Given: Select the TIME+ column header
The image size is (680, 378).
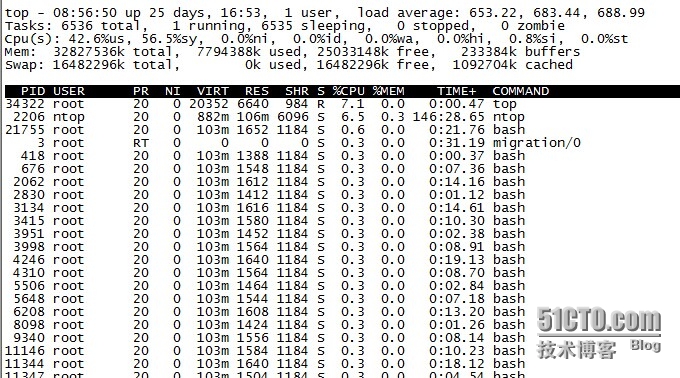Looking at the screenshot, I should pyautogui.click(x=456, y=91).
